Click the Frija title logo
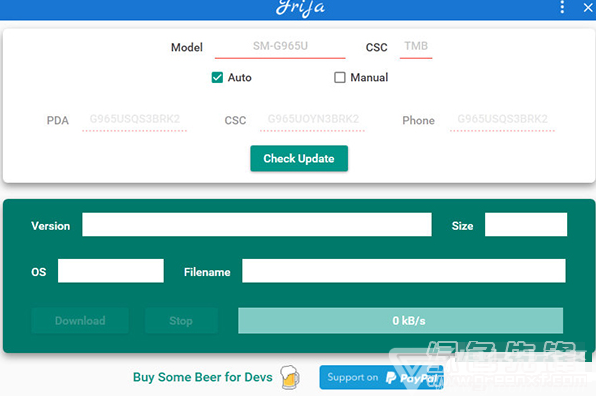 300,8
